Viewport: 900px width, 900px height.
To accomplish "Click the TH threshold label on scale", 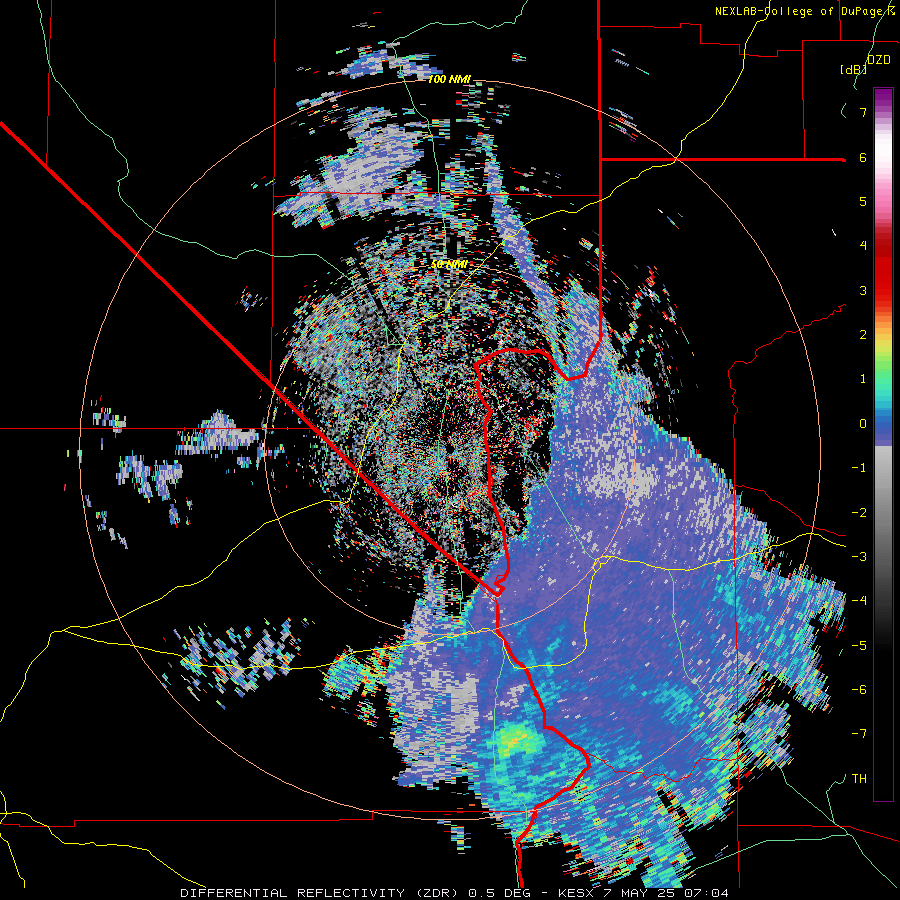I will [859, 779].
